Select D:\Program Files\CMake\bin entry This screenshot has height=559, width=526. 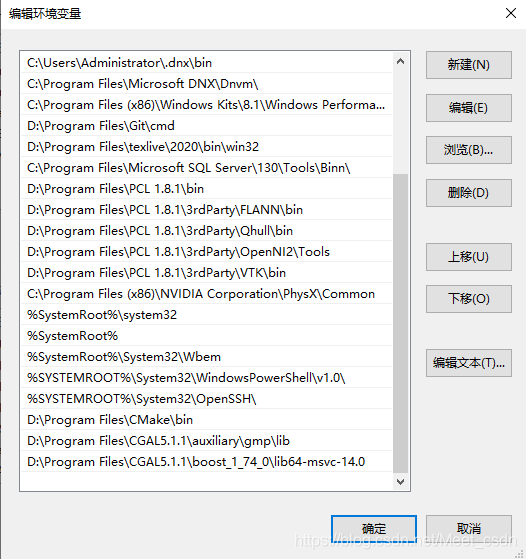pos(206,420)
